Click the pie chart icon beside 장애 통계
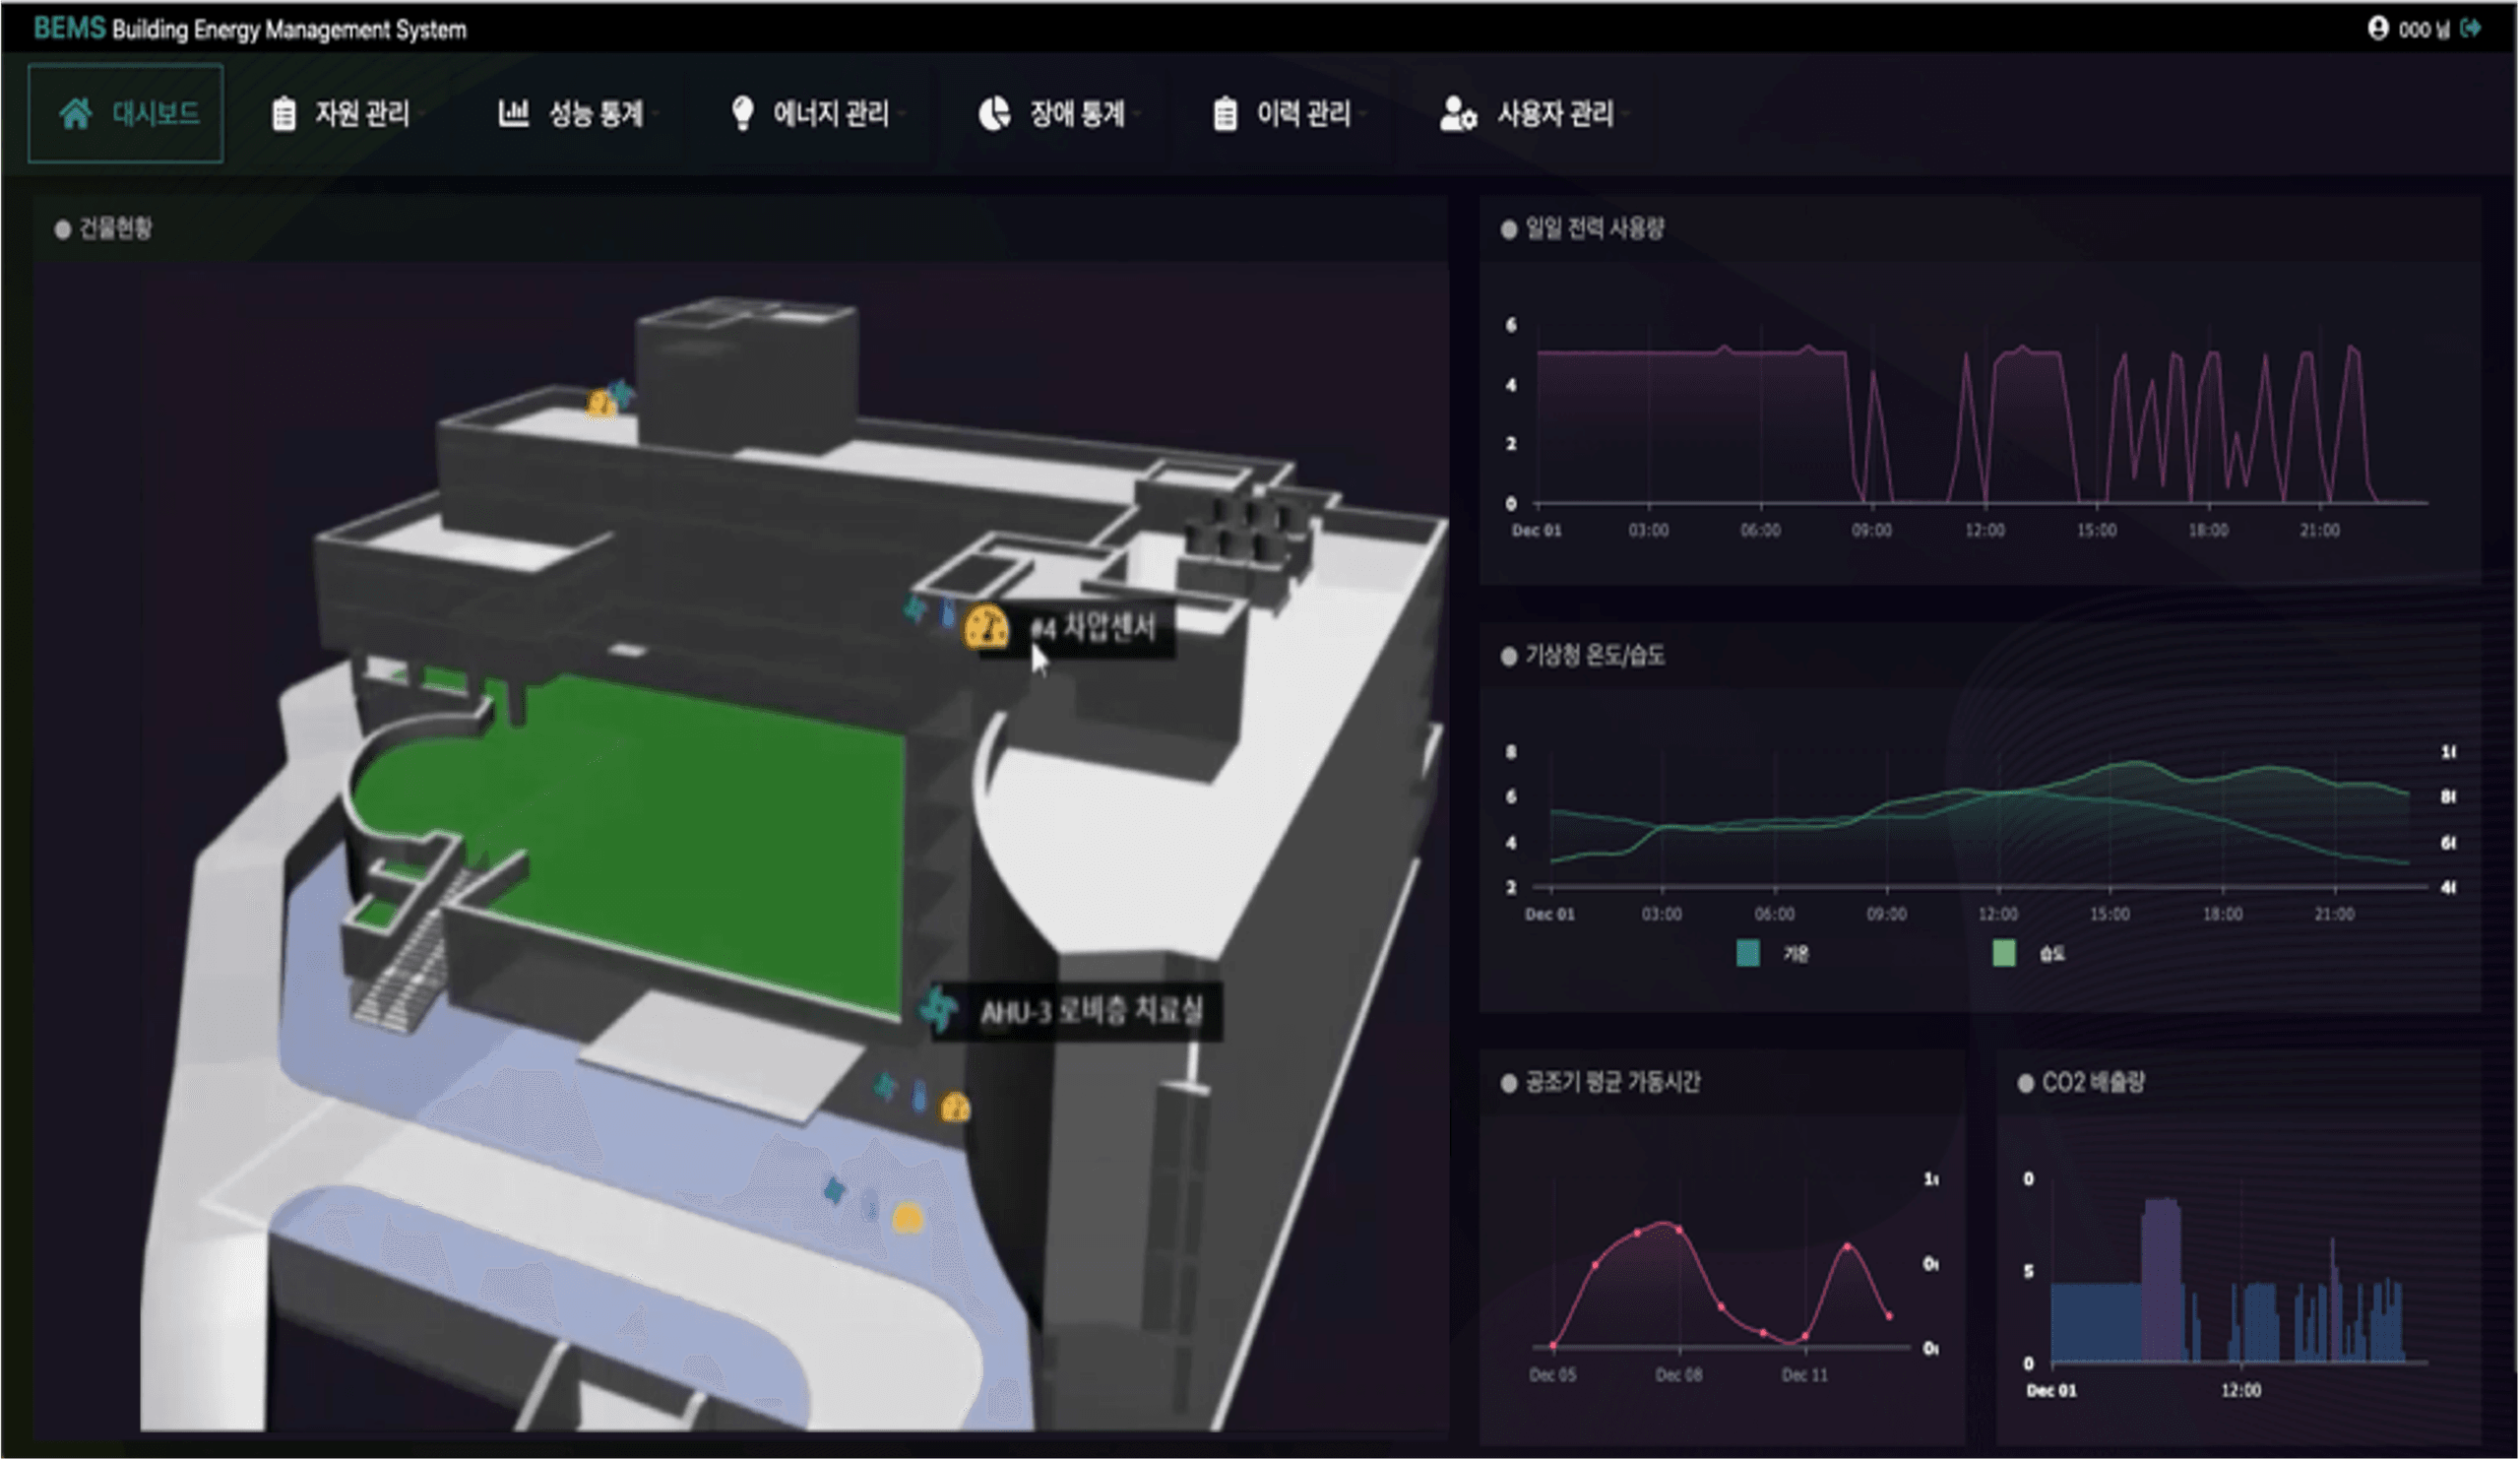2520x1459 pixels. tap(994, 114)
